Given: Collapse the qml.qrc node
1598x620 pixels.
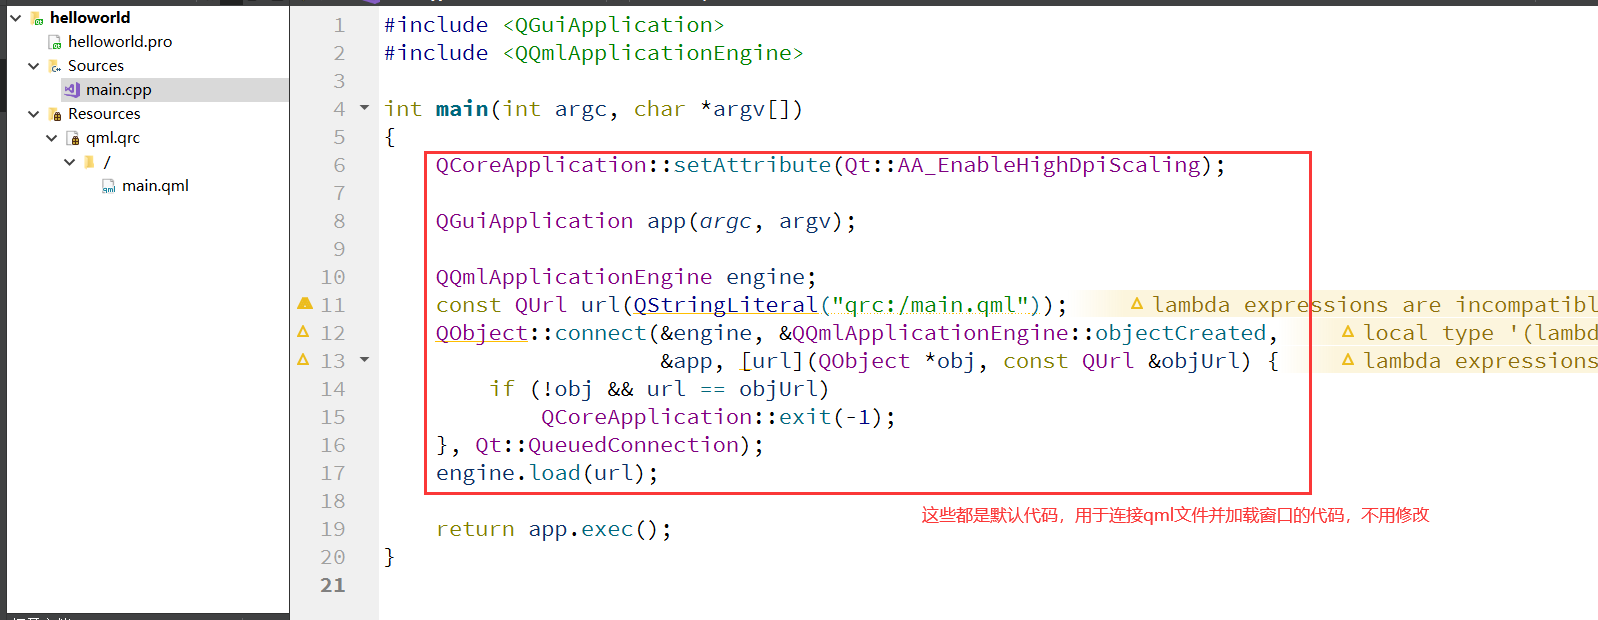Looking at the screenshot, I should click(52, 138).
